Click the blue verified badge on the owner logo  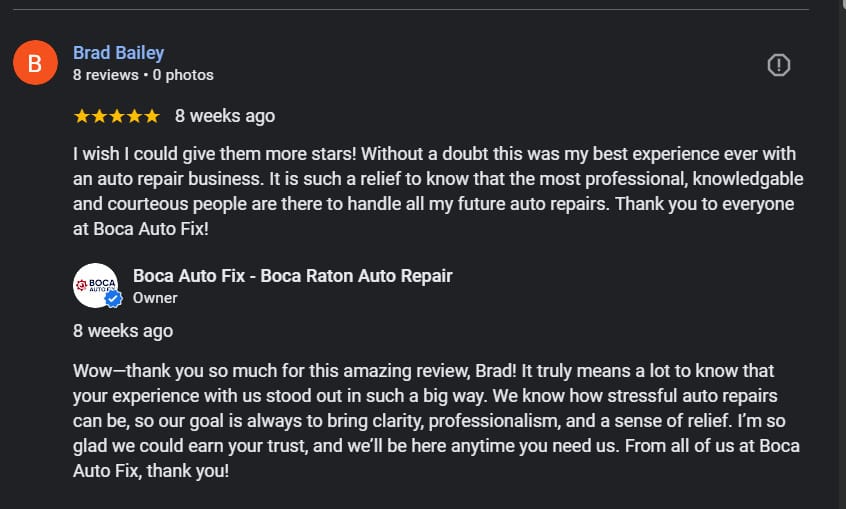pyautogui.click(x=113, y=299)
